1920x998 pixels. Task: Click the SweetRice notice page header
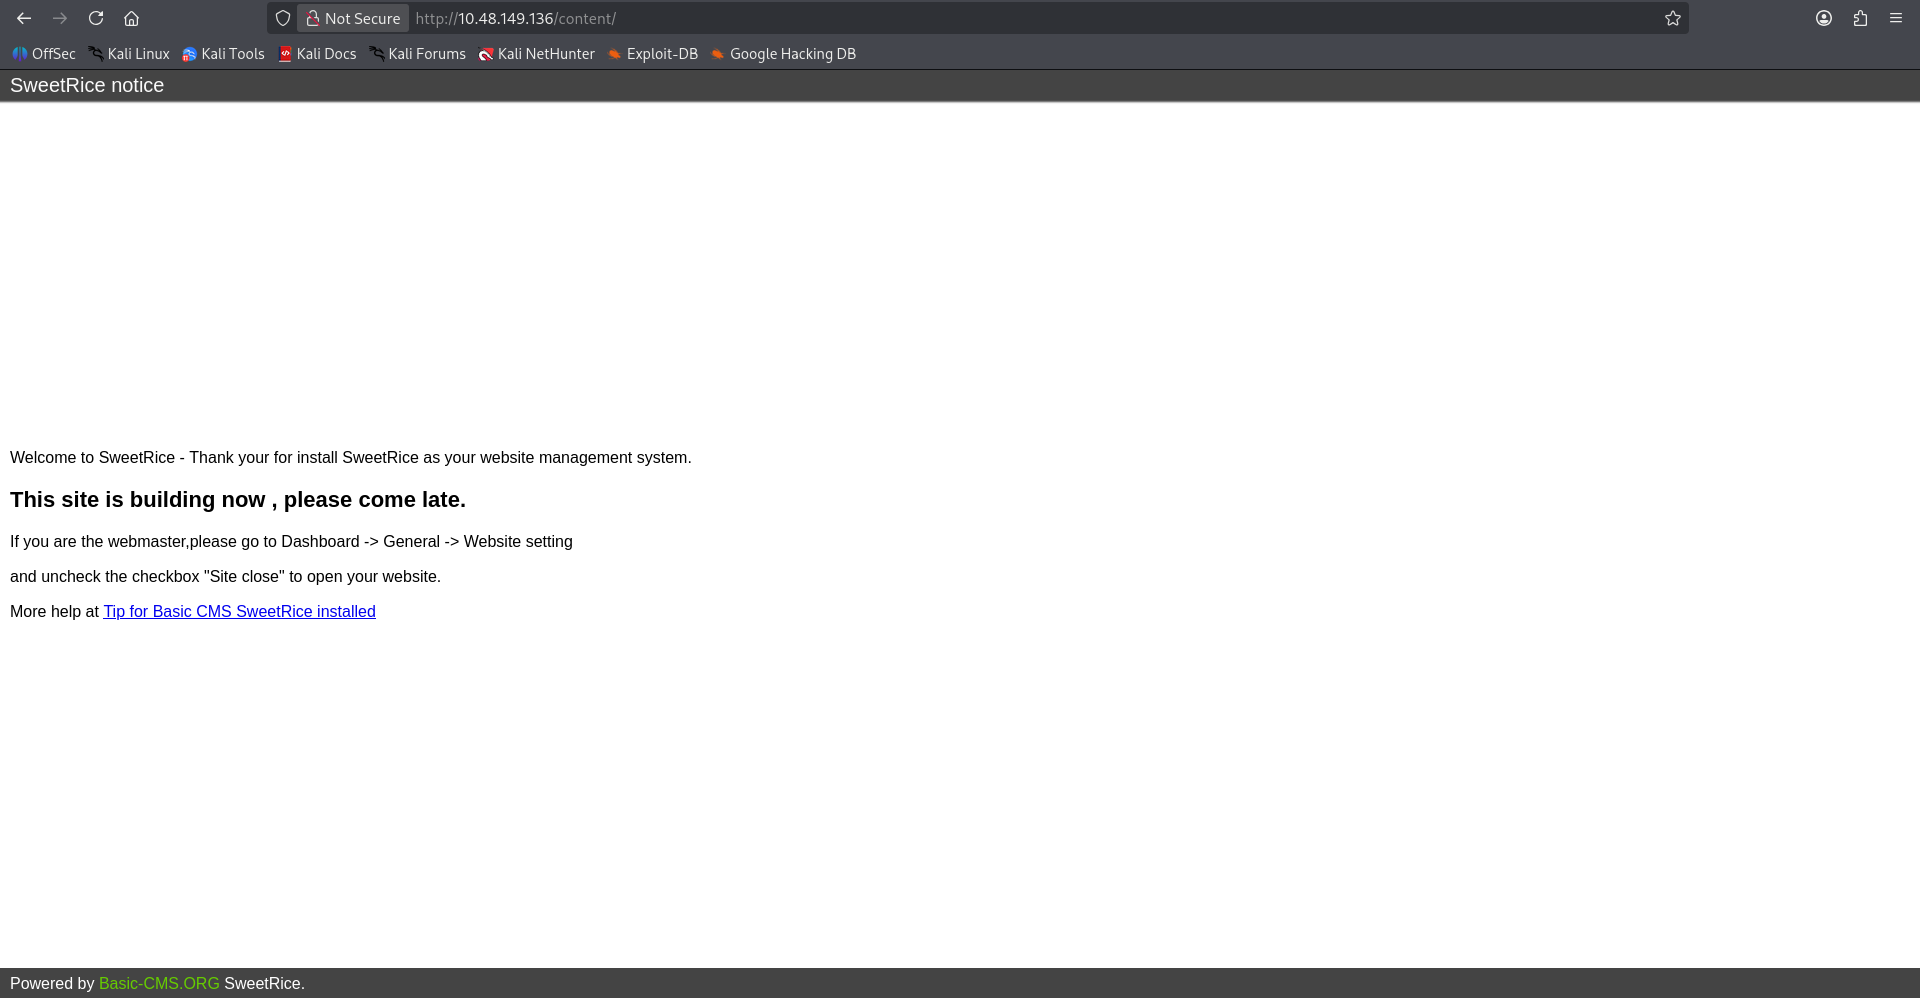pyautogui.click(x=87, y=85)
